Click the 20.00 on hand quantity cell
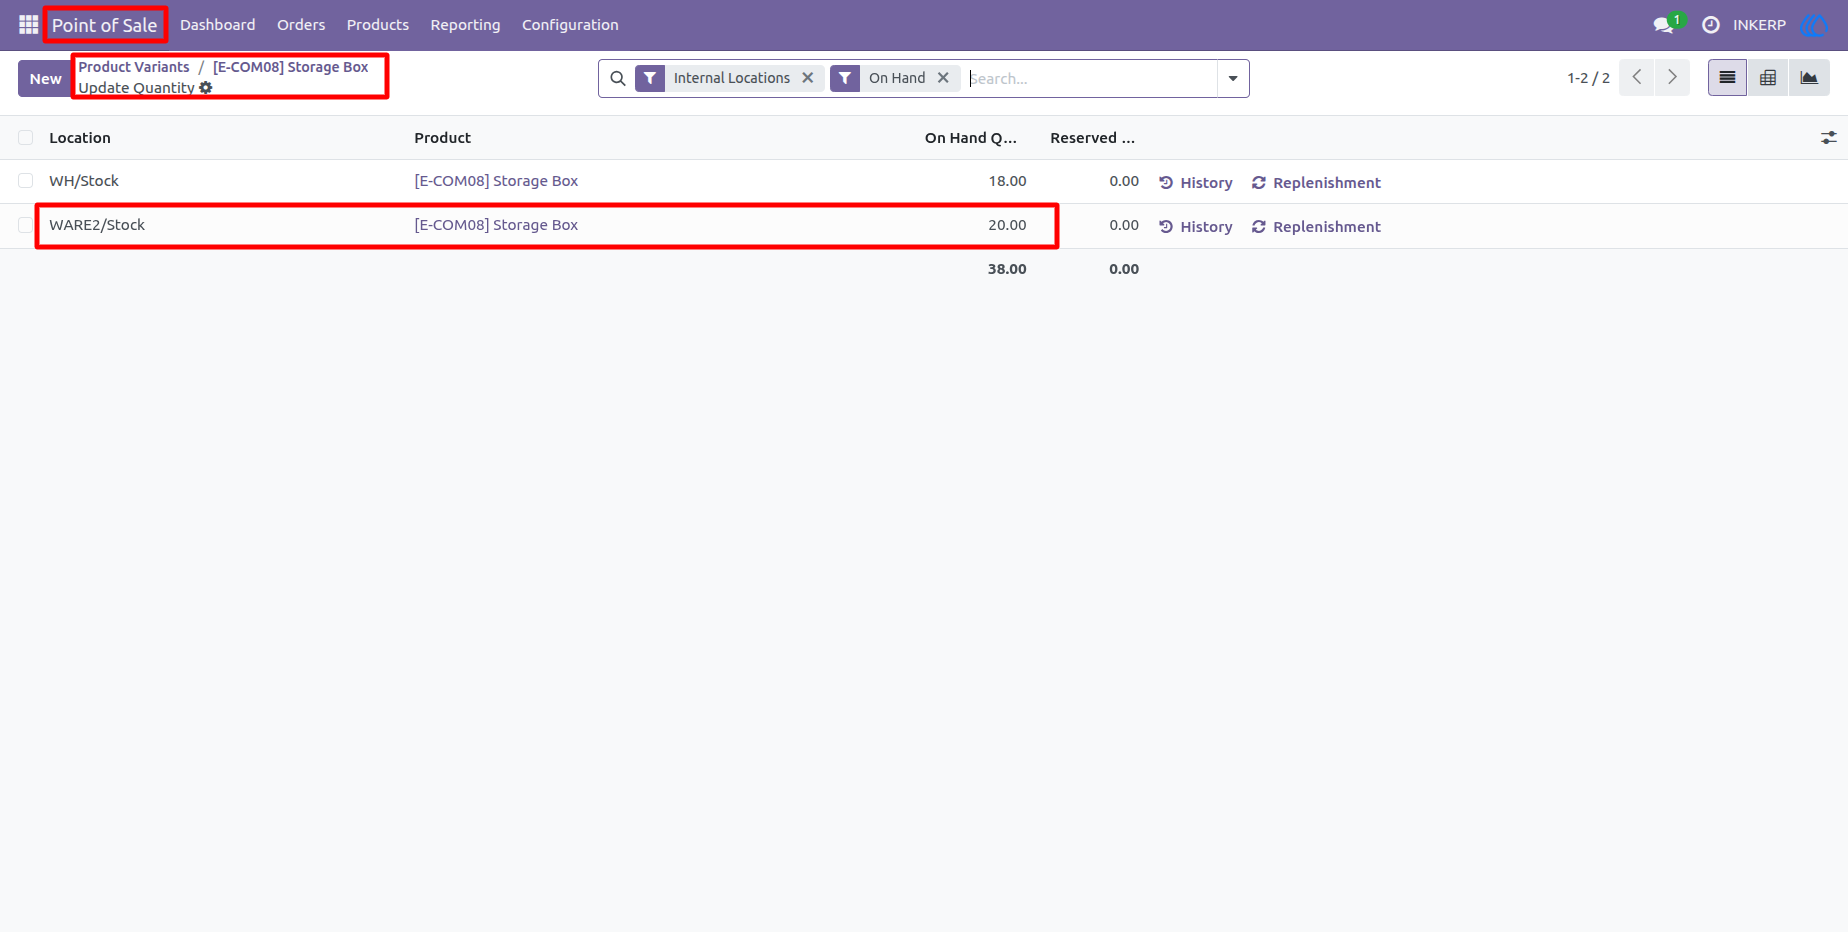 [1007, 225]
